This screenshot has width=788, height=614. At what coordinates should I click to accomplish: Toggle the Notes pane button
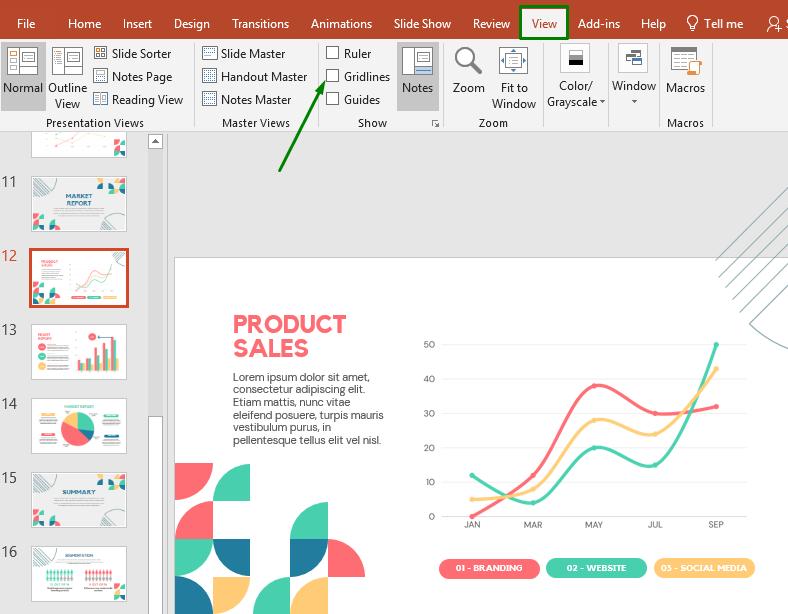click(x=418, y=75)
